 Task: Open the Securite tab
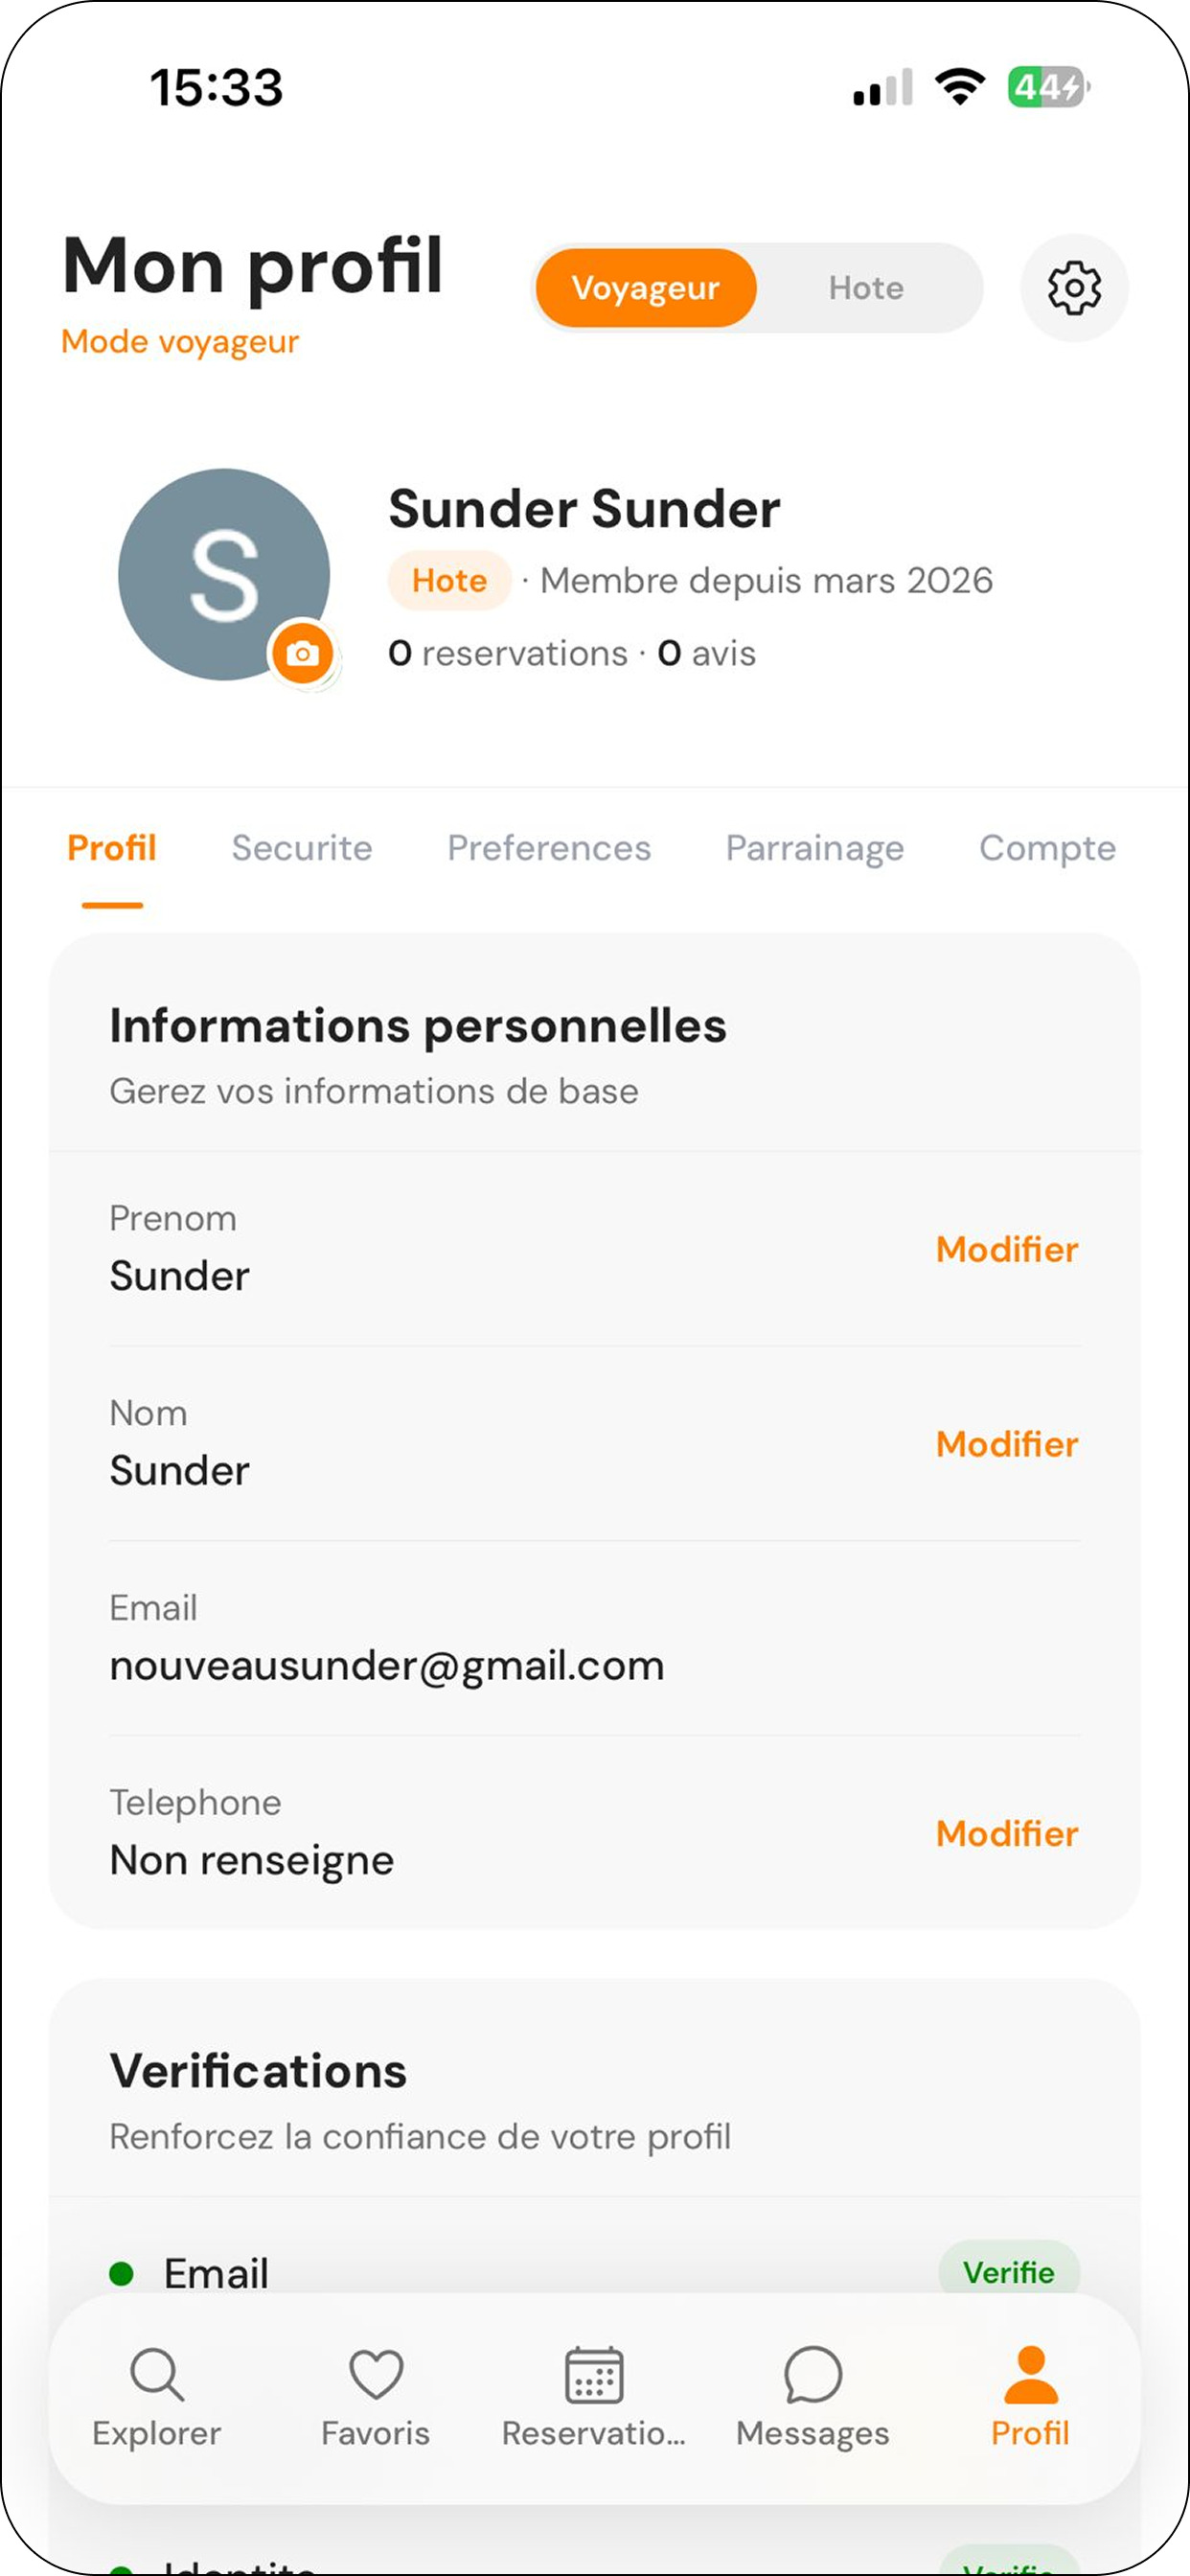click(x=302, y=848)
